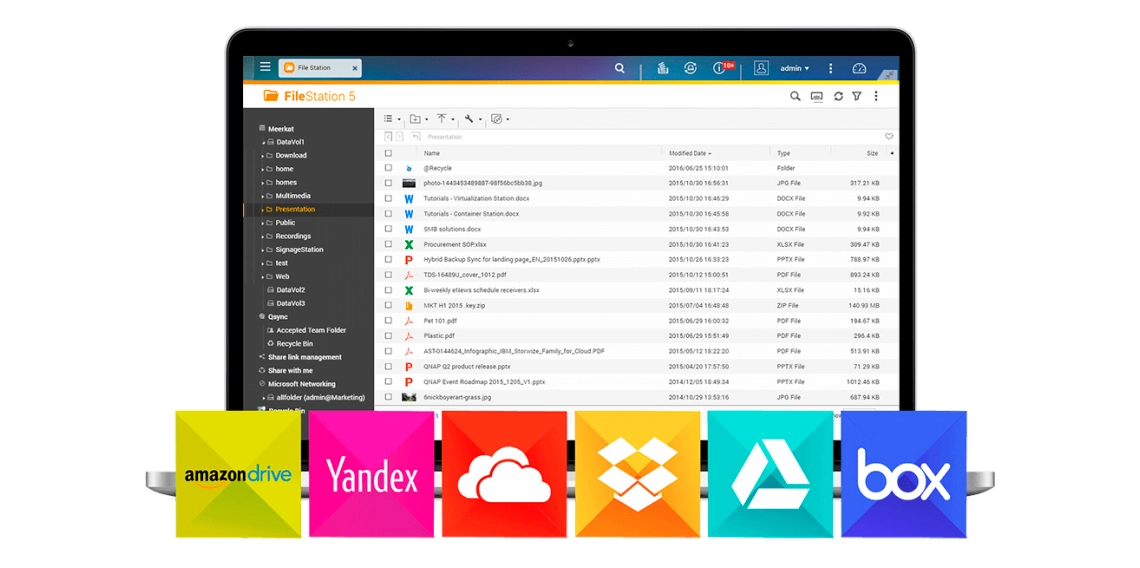This screenshot has width=1140, height=568.
Task: Expand allfolder (admin@Marketing) arrow
Action: pyautogui.click(x=262, y=398)
